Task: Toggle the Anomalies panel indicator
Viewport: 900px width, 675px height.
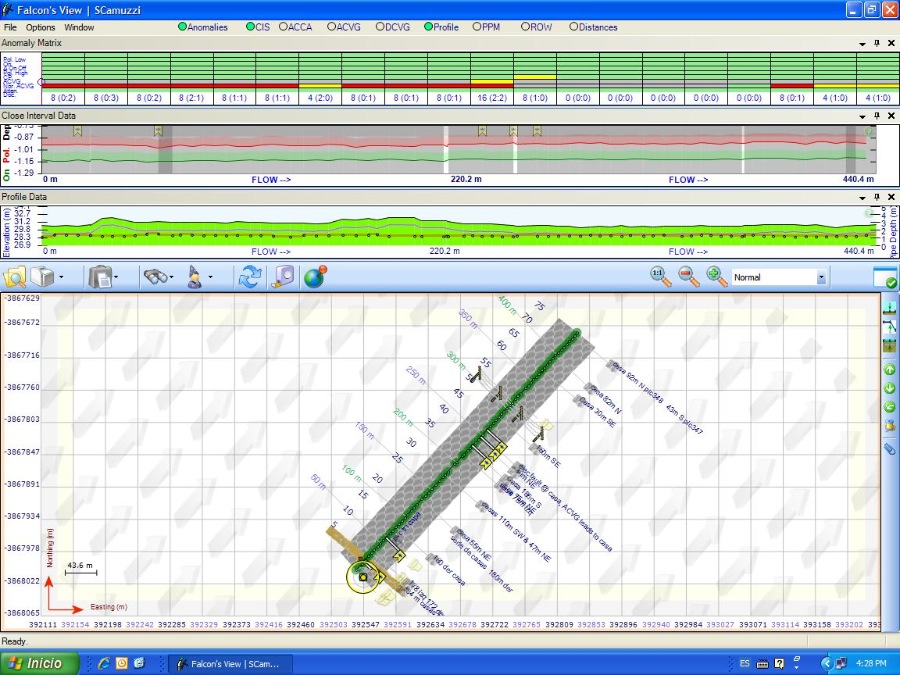Action: pos(182,27)
